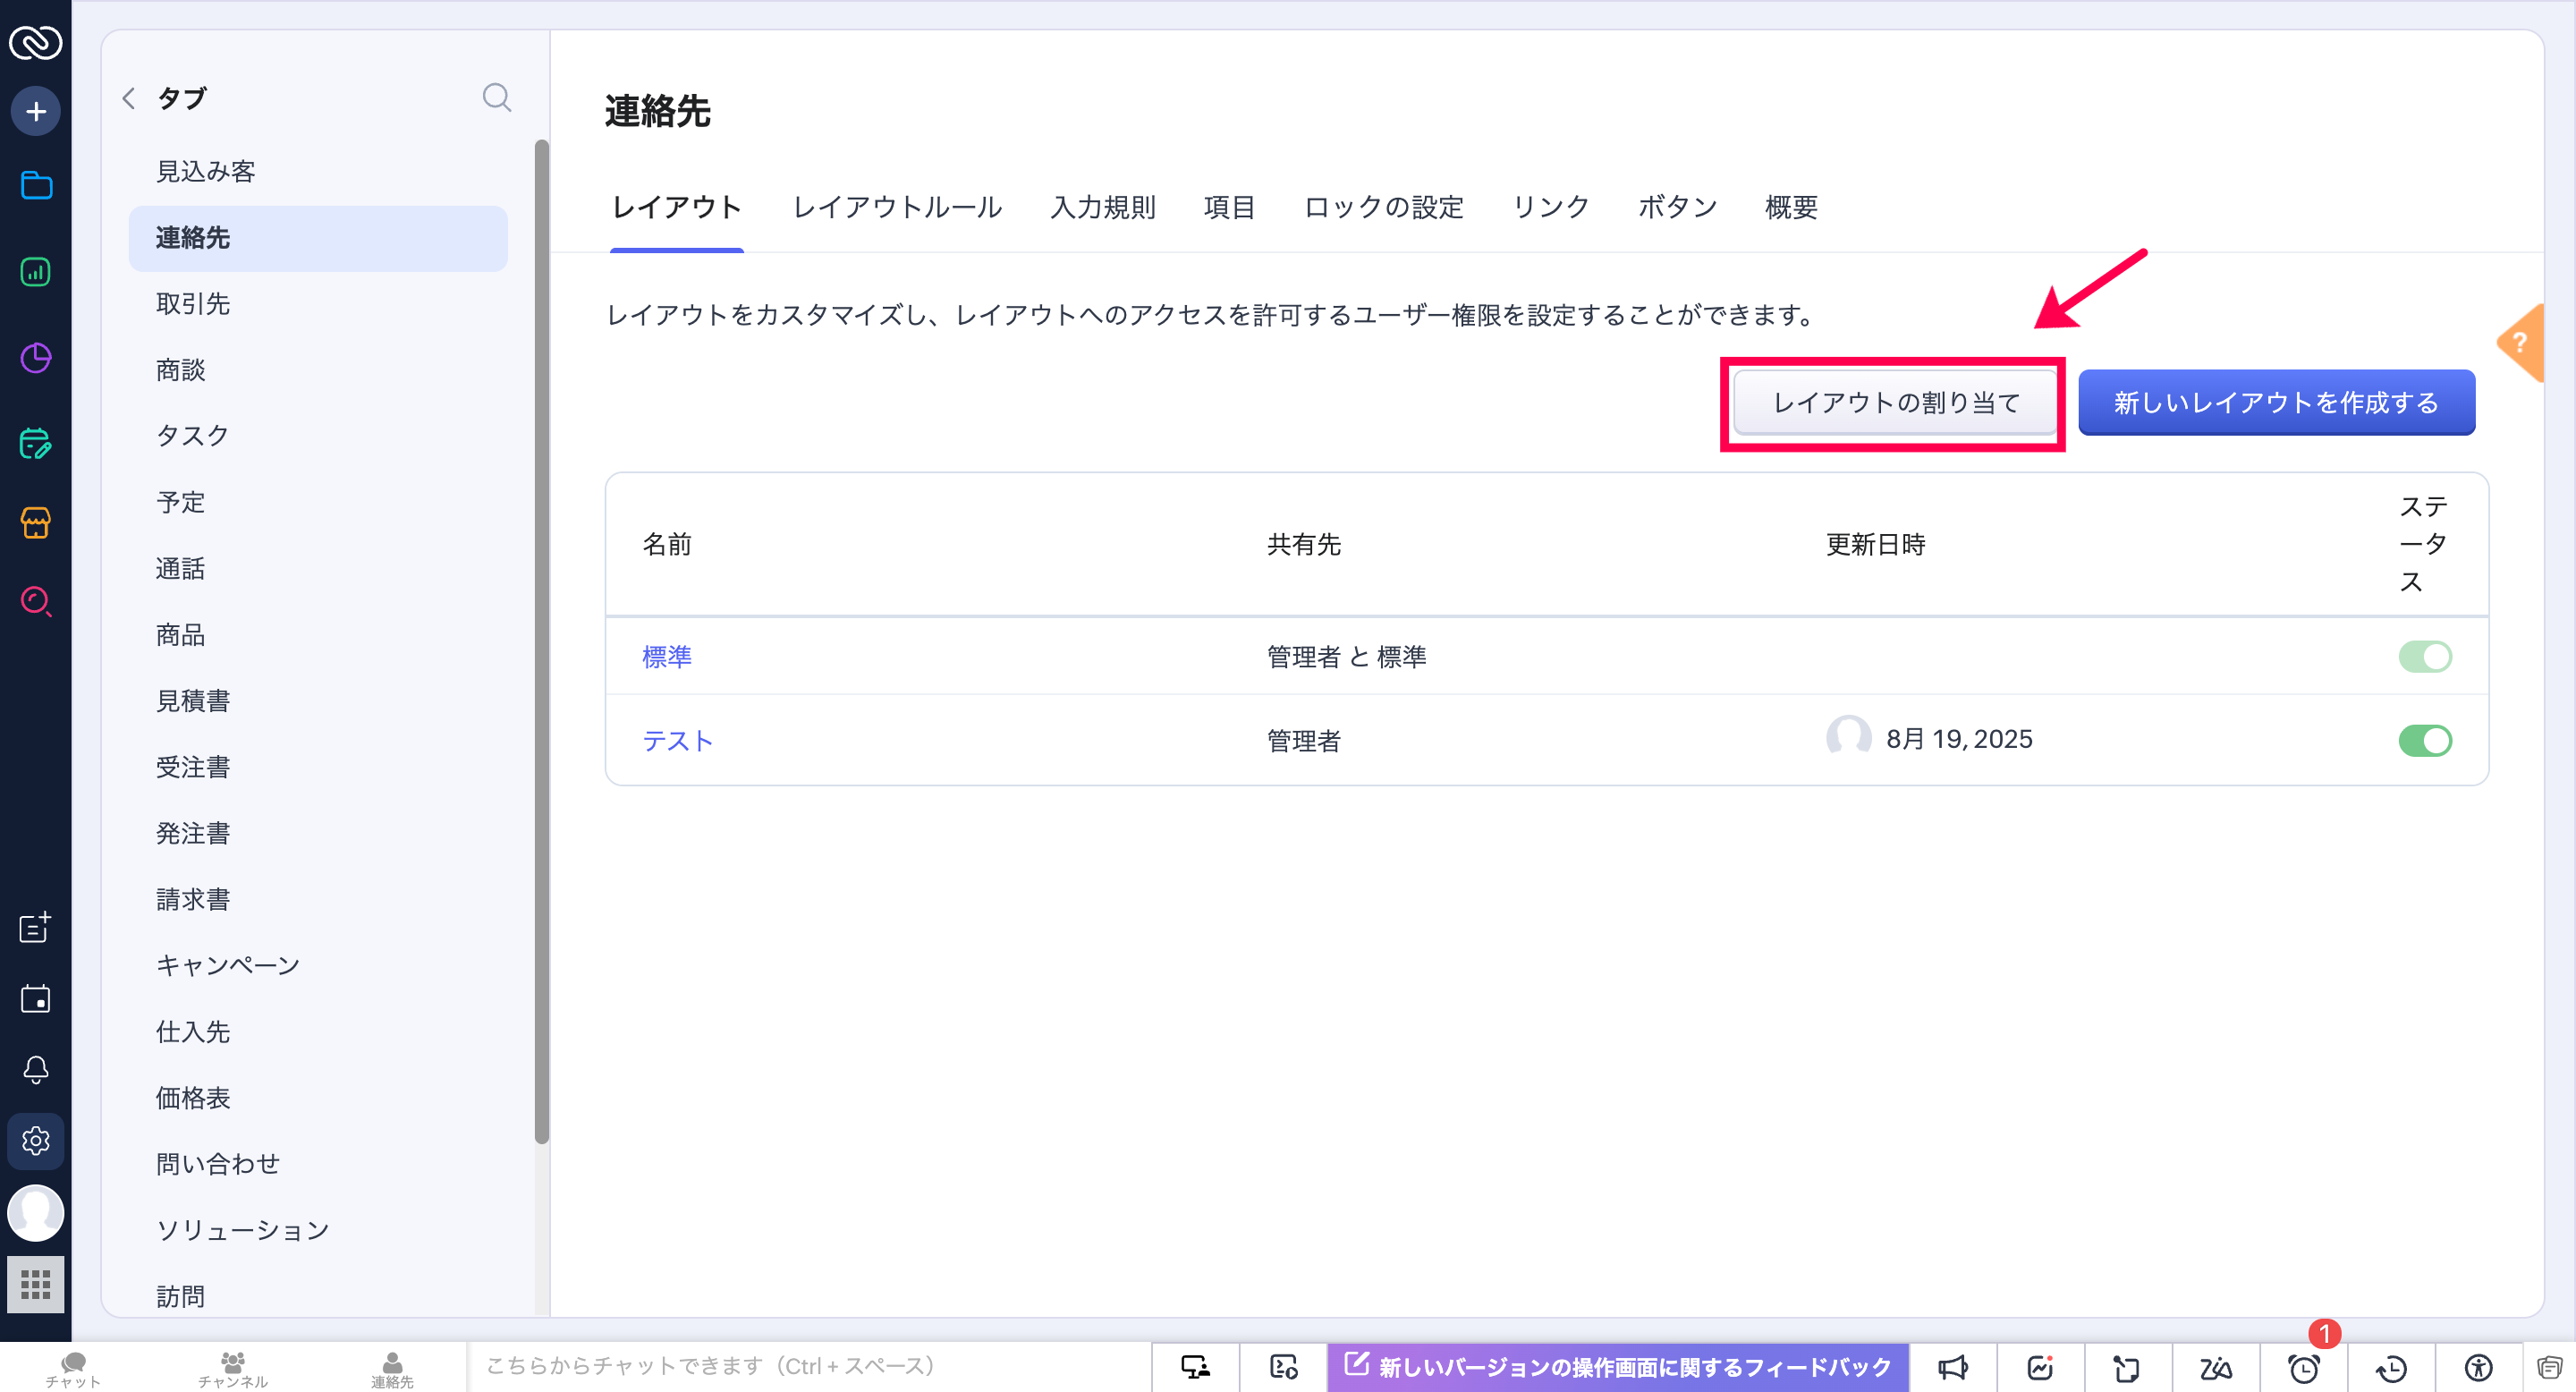Open the accessibility icon in bottom bar
This screenshot has width=2576, height=1392.
pos(2478,1367)
